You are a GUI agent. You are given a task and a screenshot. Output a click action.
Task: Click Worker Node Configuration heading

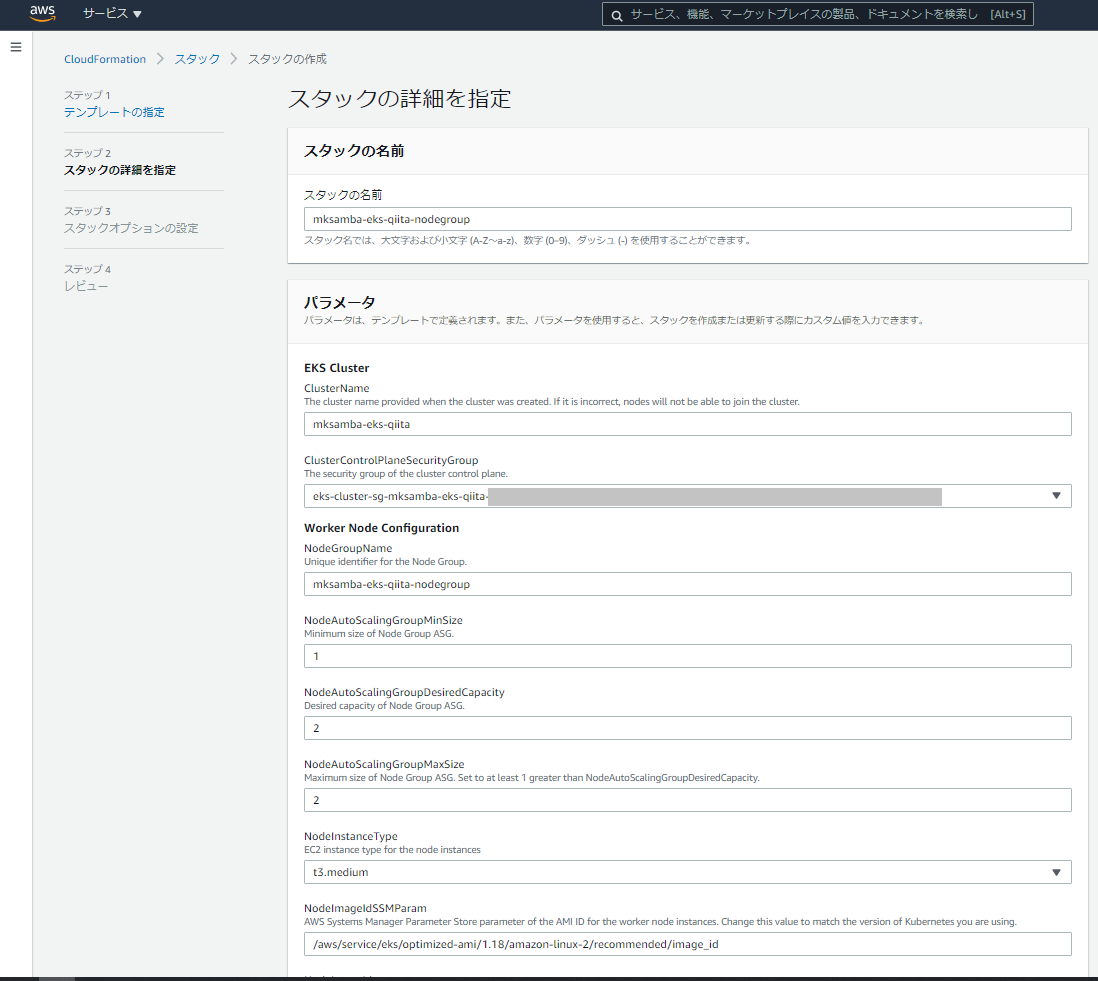[x=382, y=528]
